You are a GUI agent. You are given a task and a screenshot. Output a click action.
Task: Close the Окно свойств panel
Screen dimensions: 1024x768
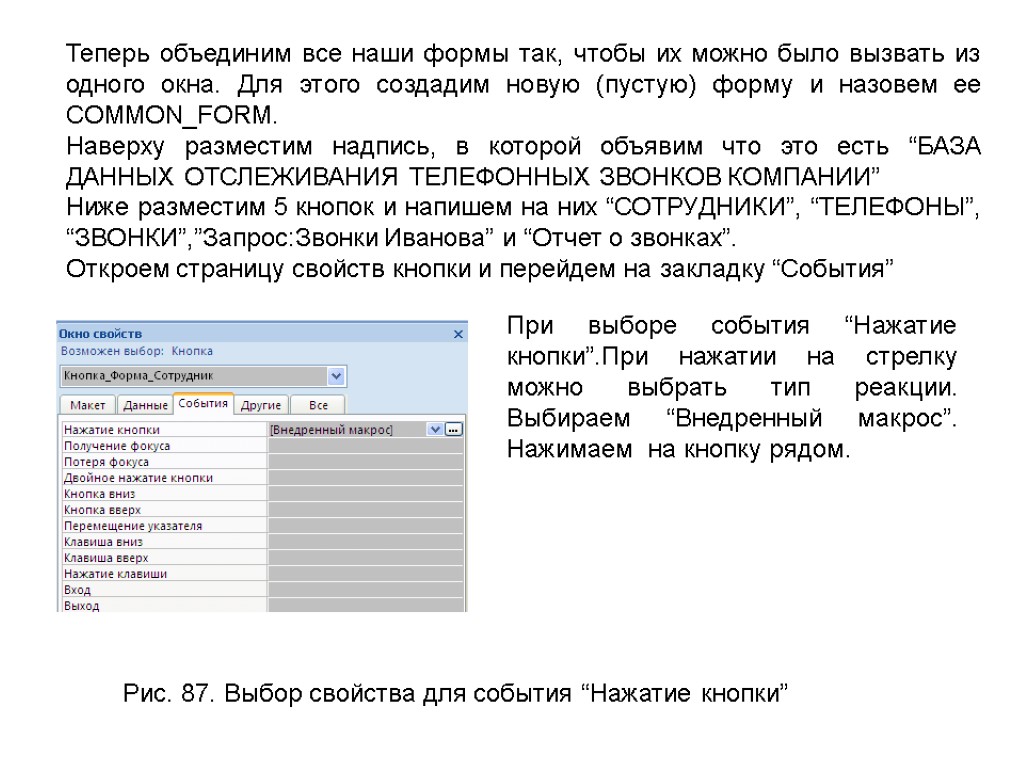point(458,334)
